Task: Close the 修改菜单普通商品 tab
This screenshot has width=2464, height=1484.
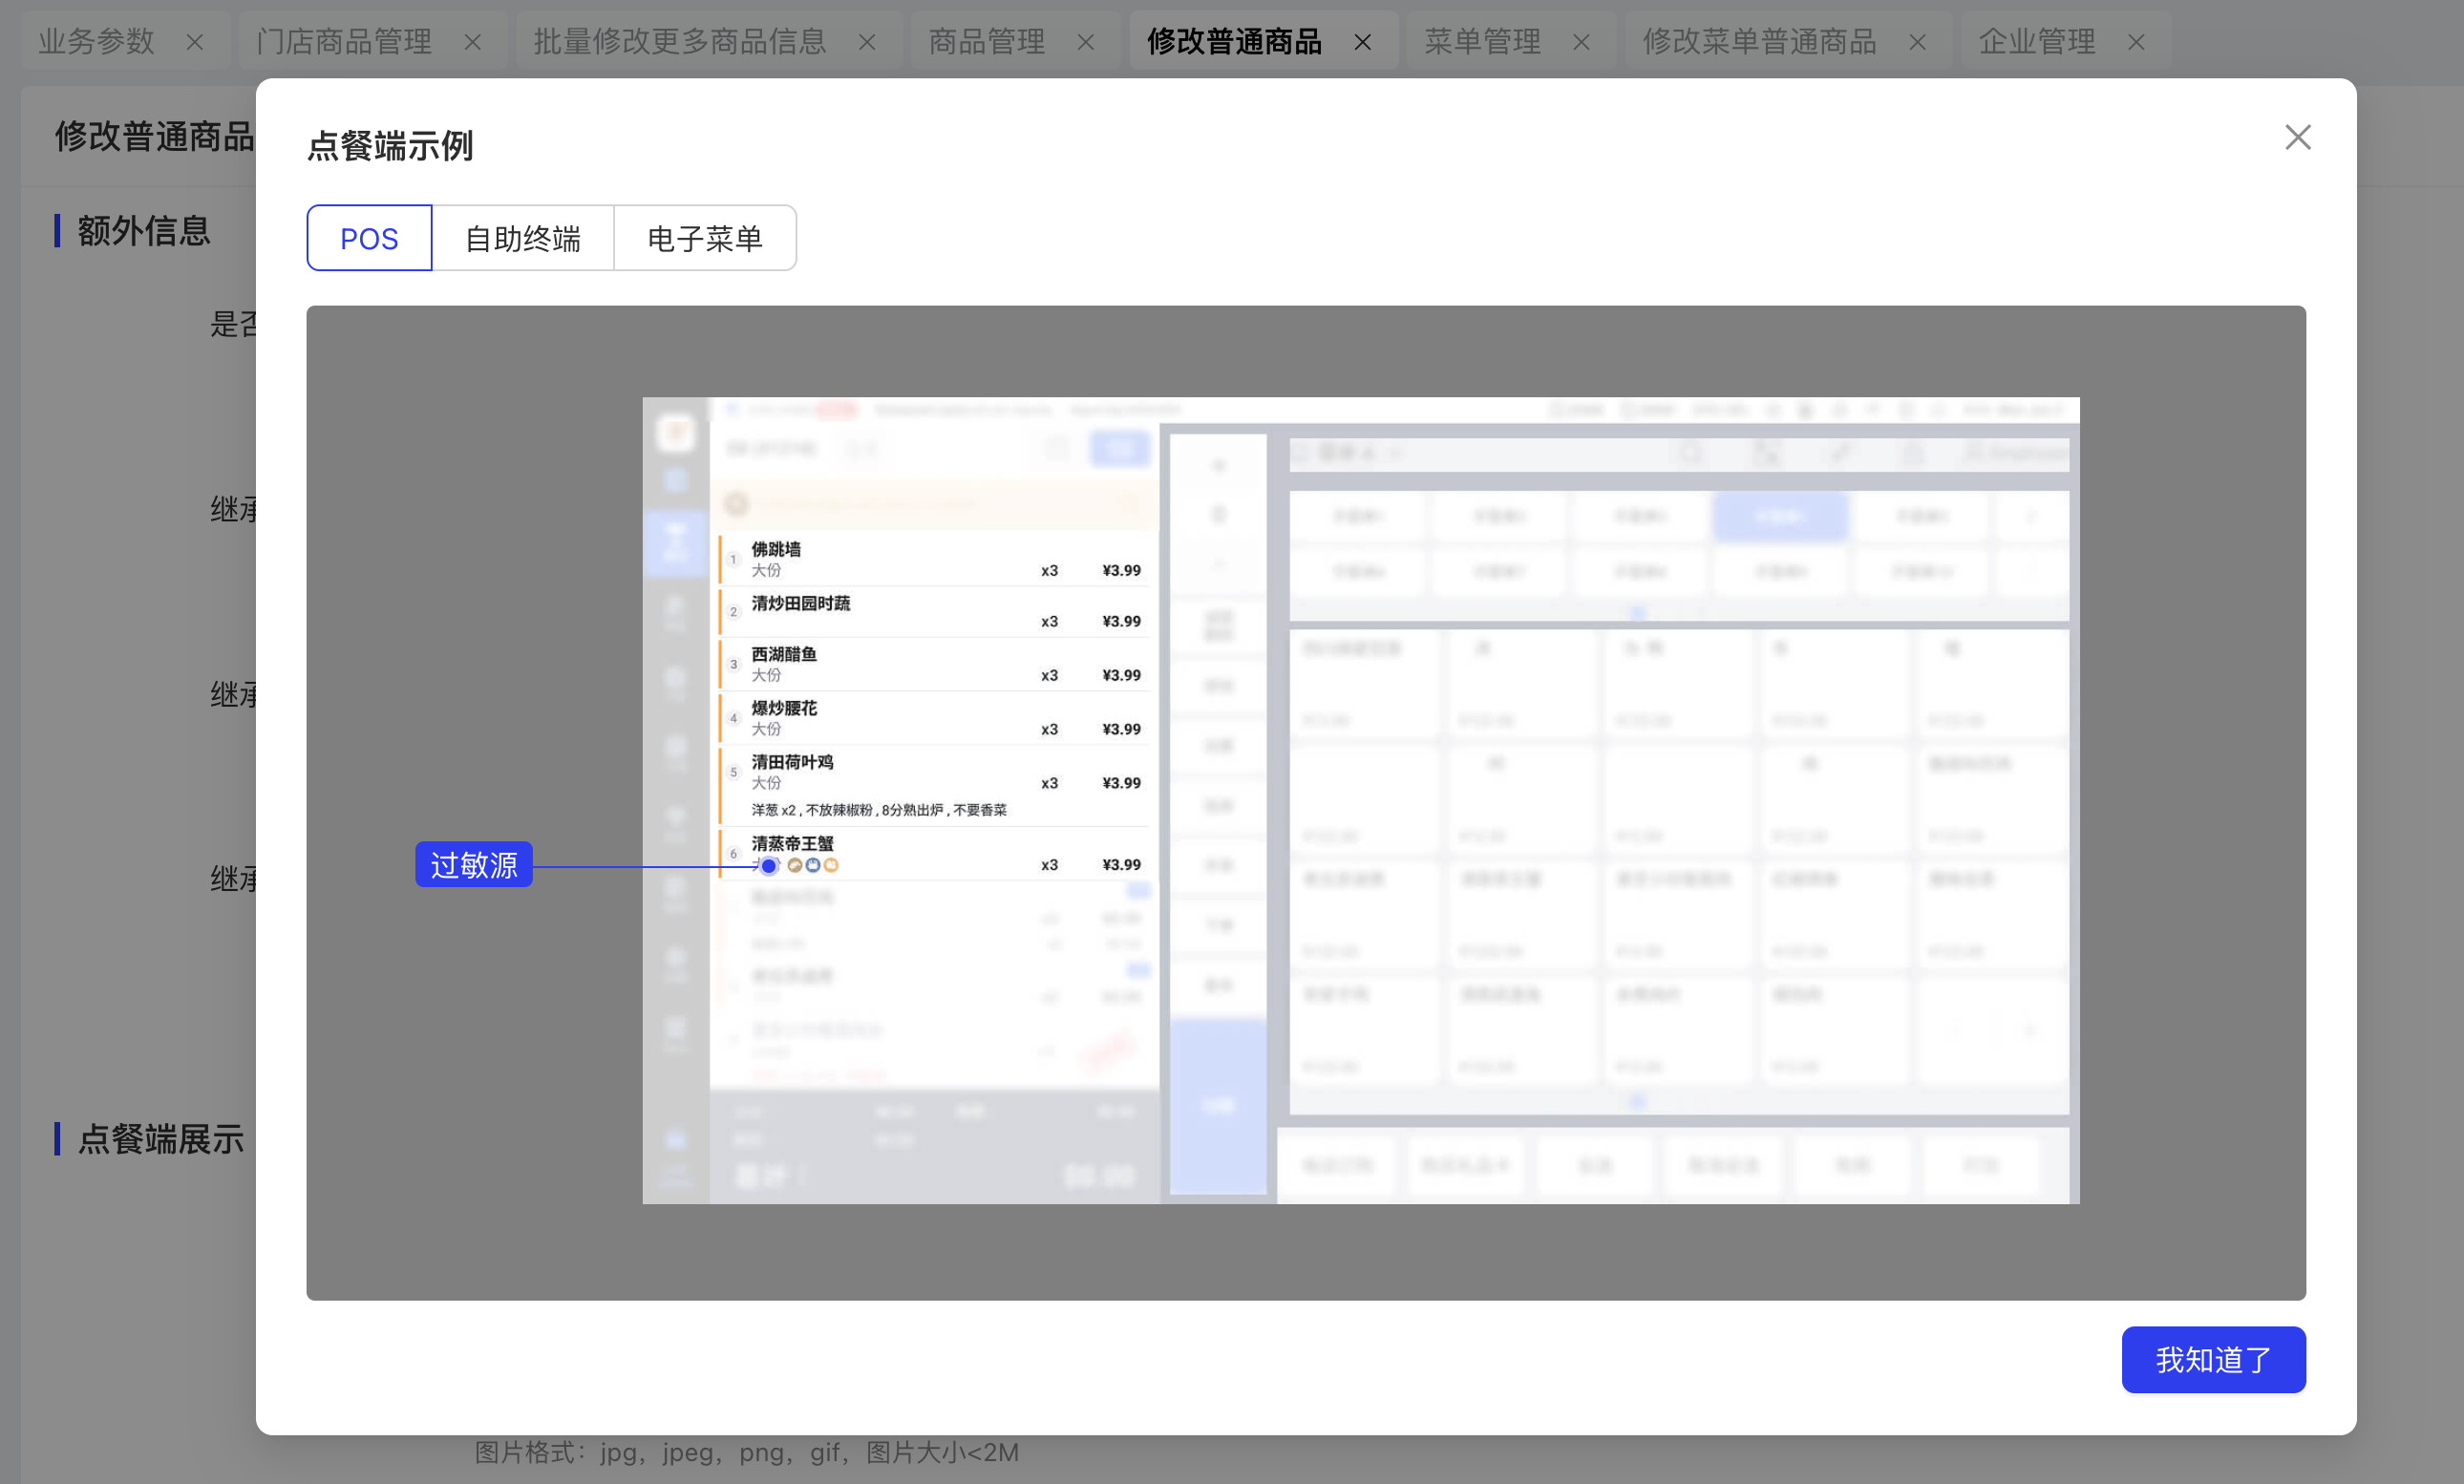Action: (1917, 42)
